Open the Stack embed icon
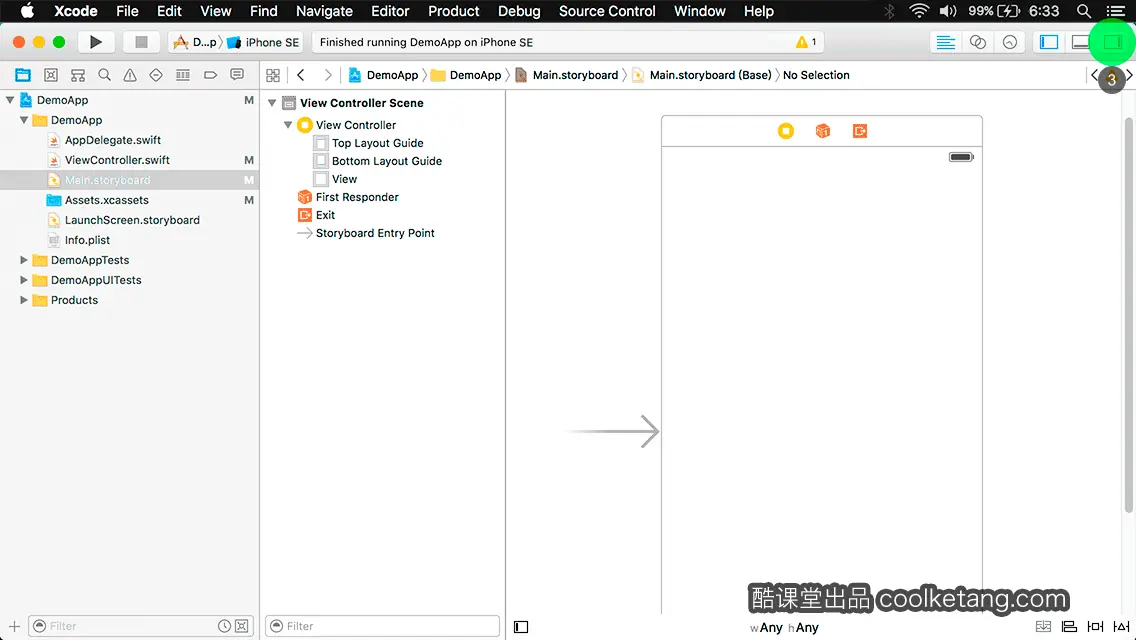 point(1043,627)
